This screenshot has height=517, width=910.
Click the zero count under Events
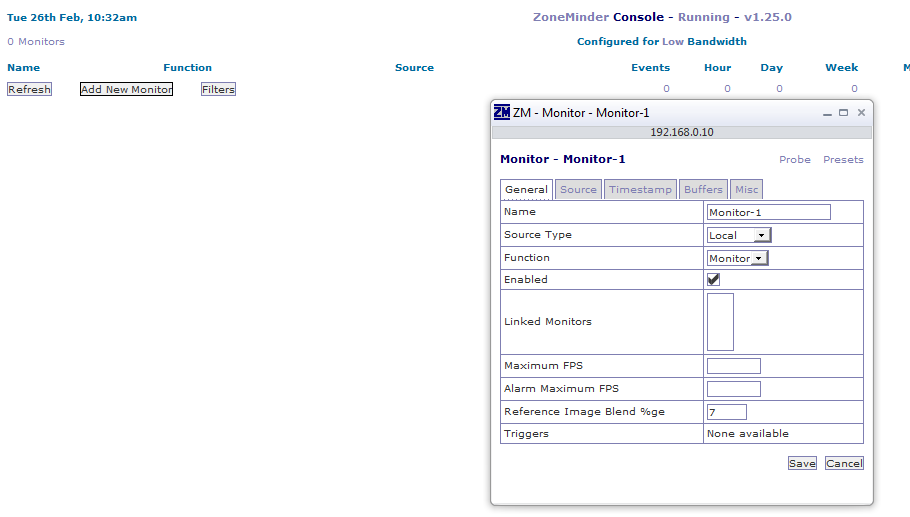tap(666, 89)
